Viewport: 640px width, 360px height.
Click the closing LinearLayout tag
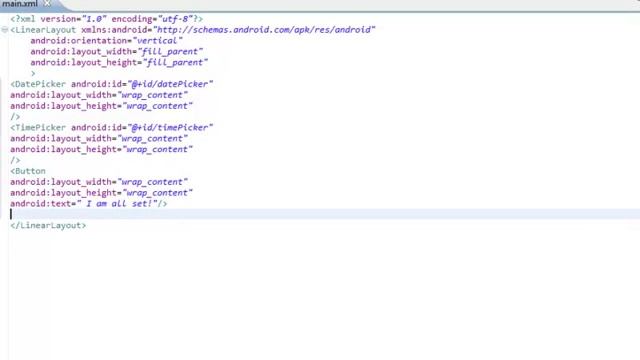click(48, 225)
